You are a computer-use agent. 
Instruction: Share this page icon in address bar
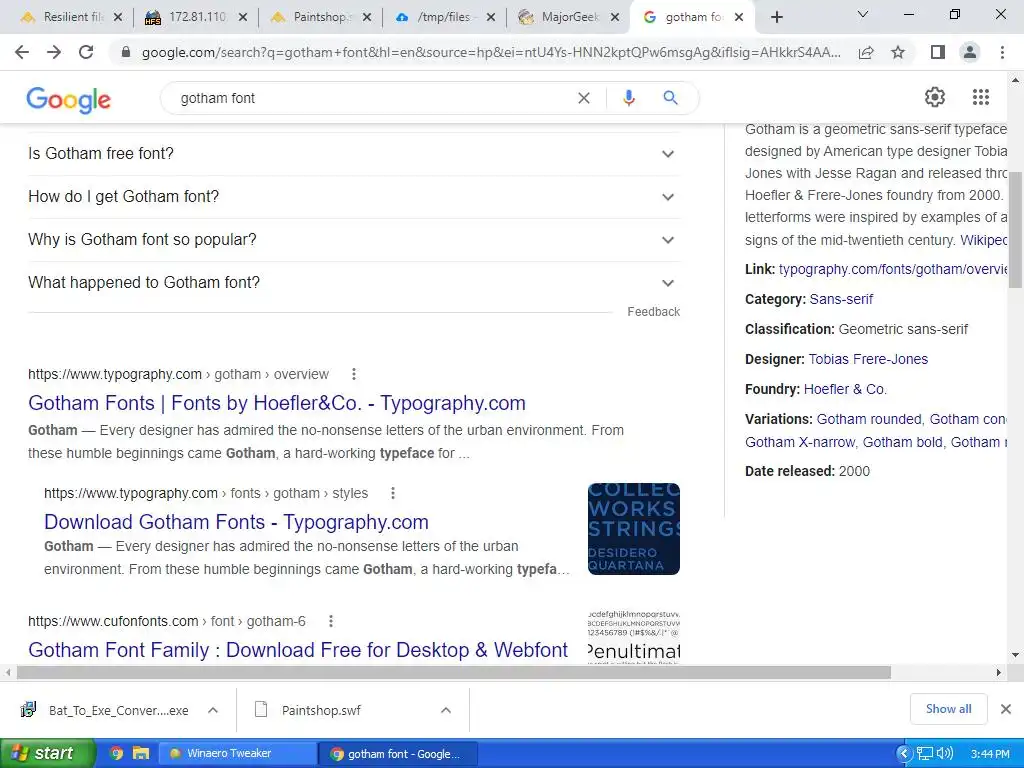[x=866, y=52]
